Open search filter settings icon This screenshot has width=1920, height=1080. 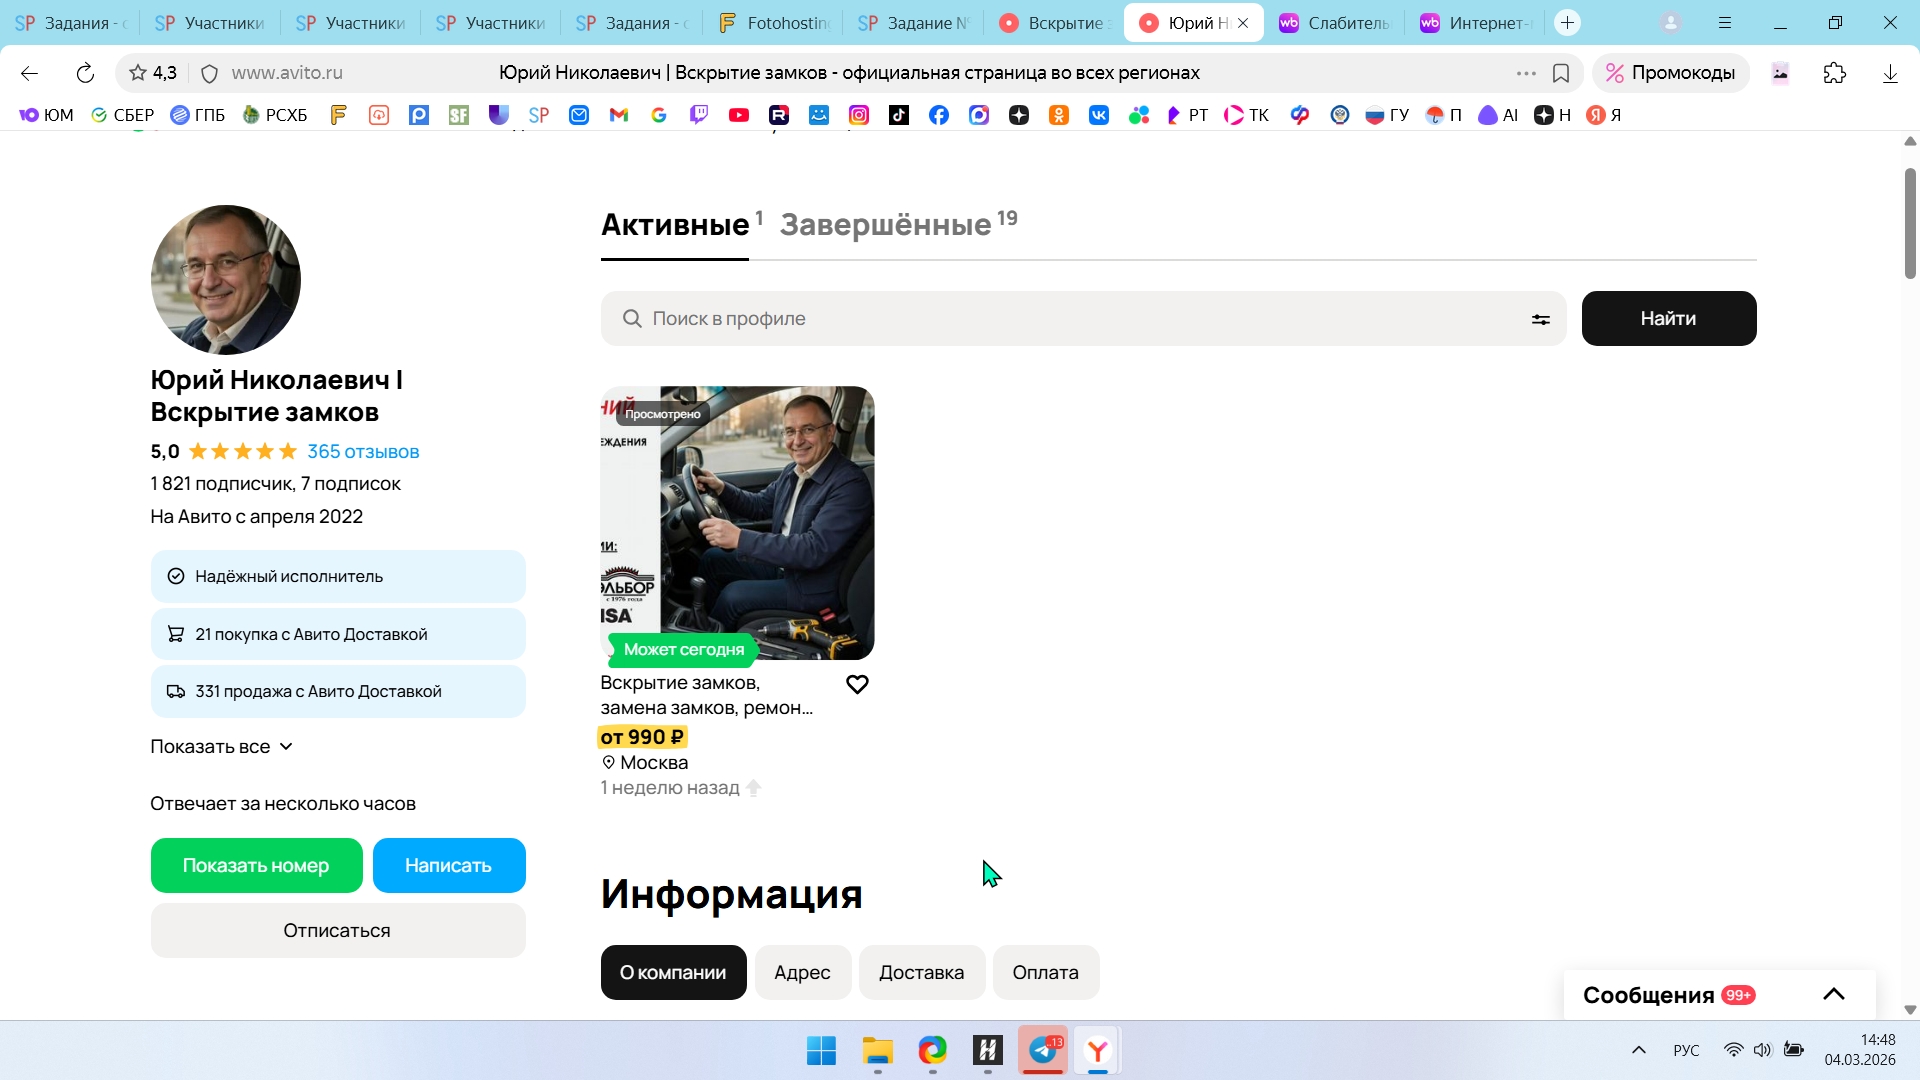[x=1540, y=319]
